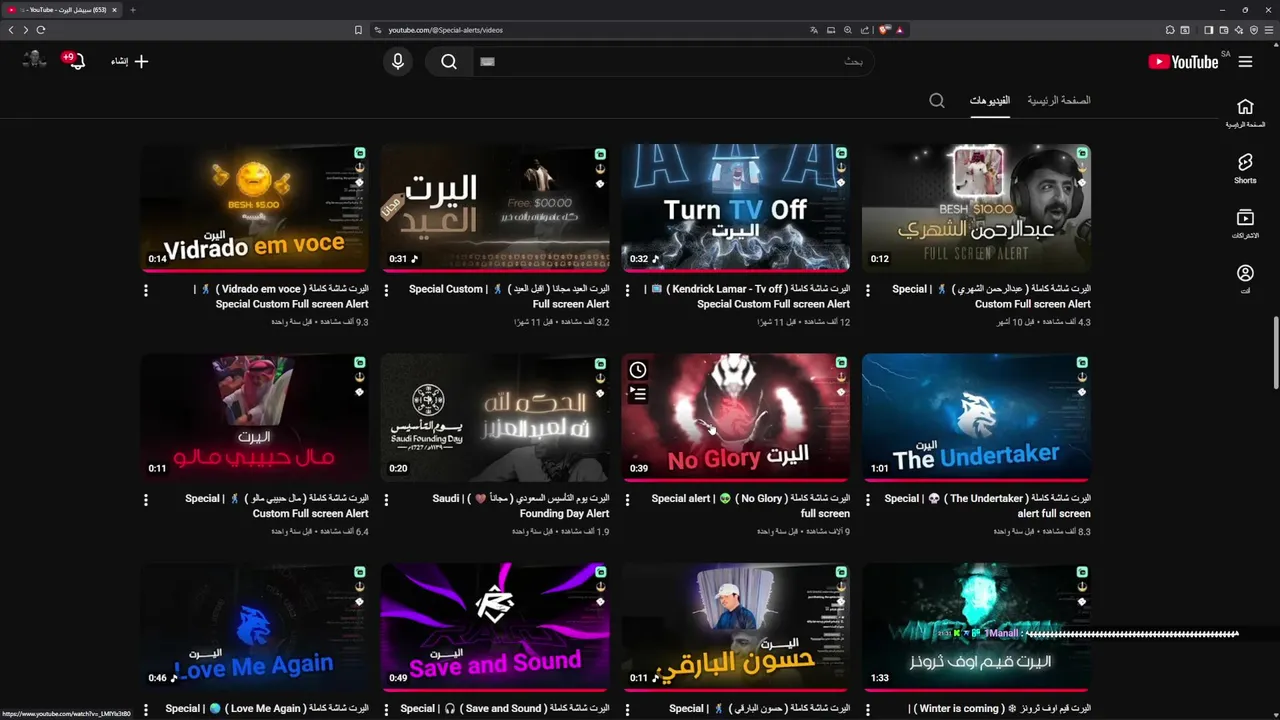This screenshot has width=1280, height=720.
Task: Play the يوم التأسيس Saudi Founding Day thumbnail
Action: (x=495, y=417)
